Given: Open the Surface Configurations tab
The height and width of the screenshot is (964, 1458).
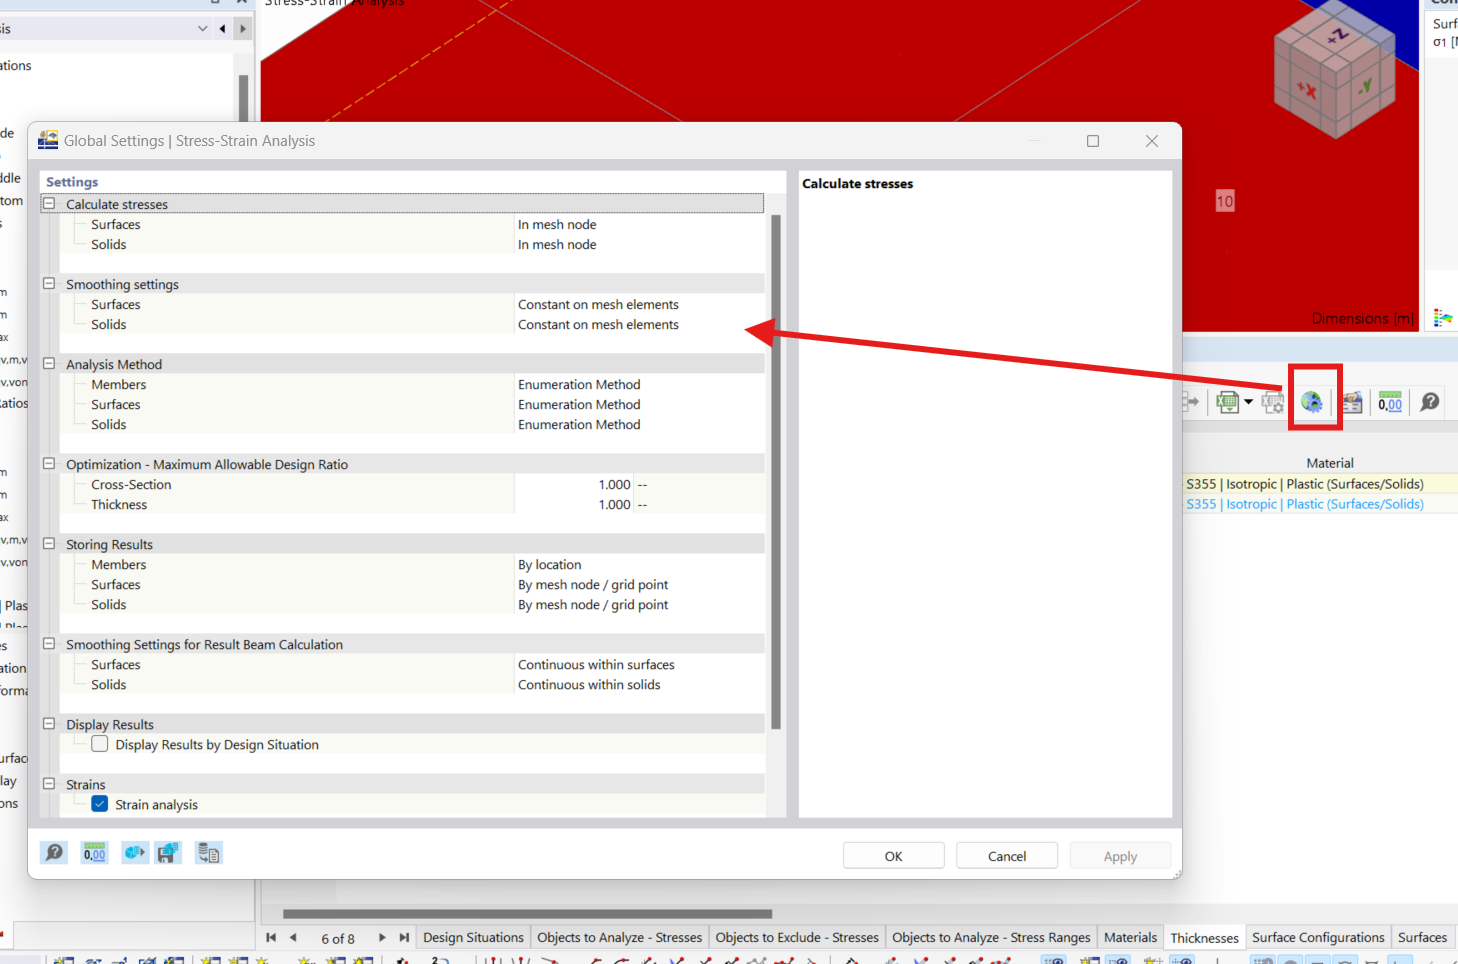Looking at the screenshot, I should tap(1318, 938).
